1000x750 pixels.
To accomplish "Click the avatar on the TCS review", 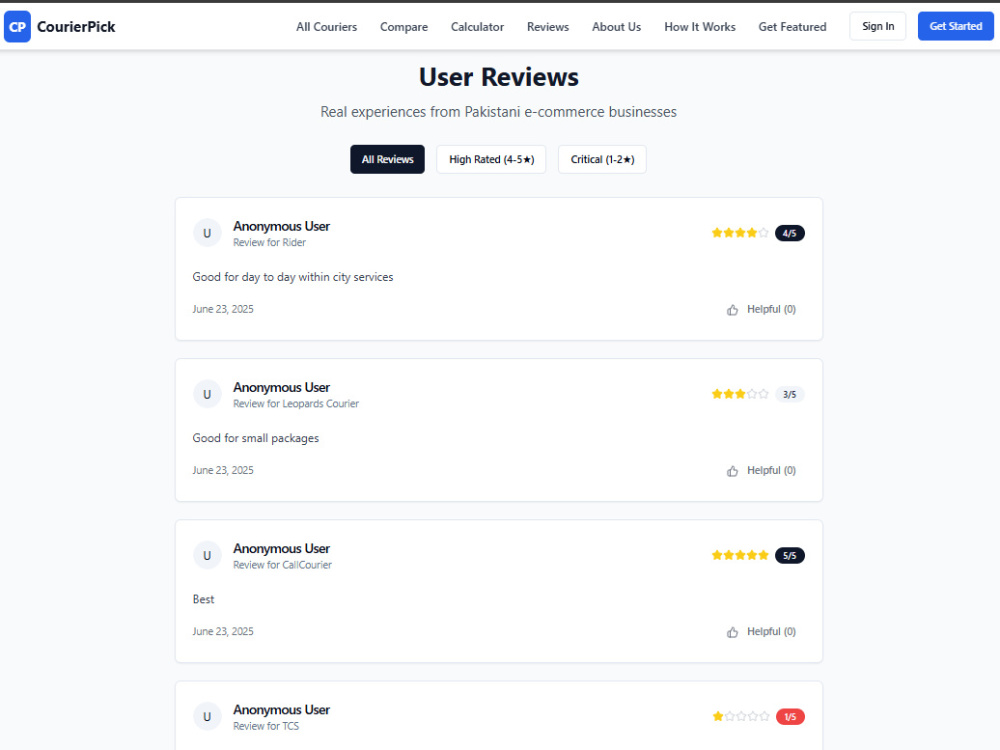I will [x=207, y=717].
